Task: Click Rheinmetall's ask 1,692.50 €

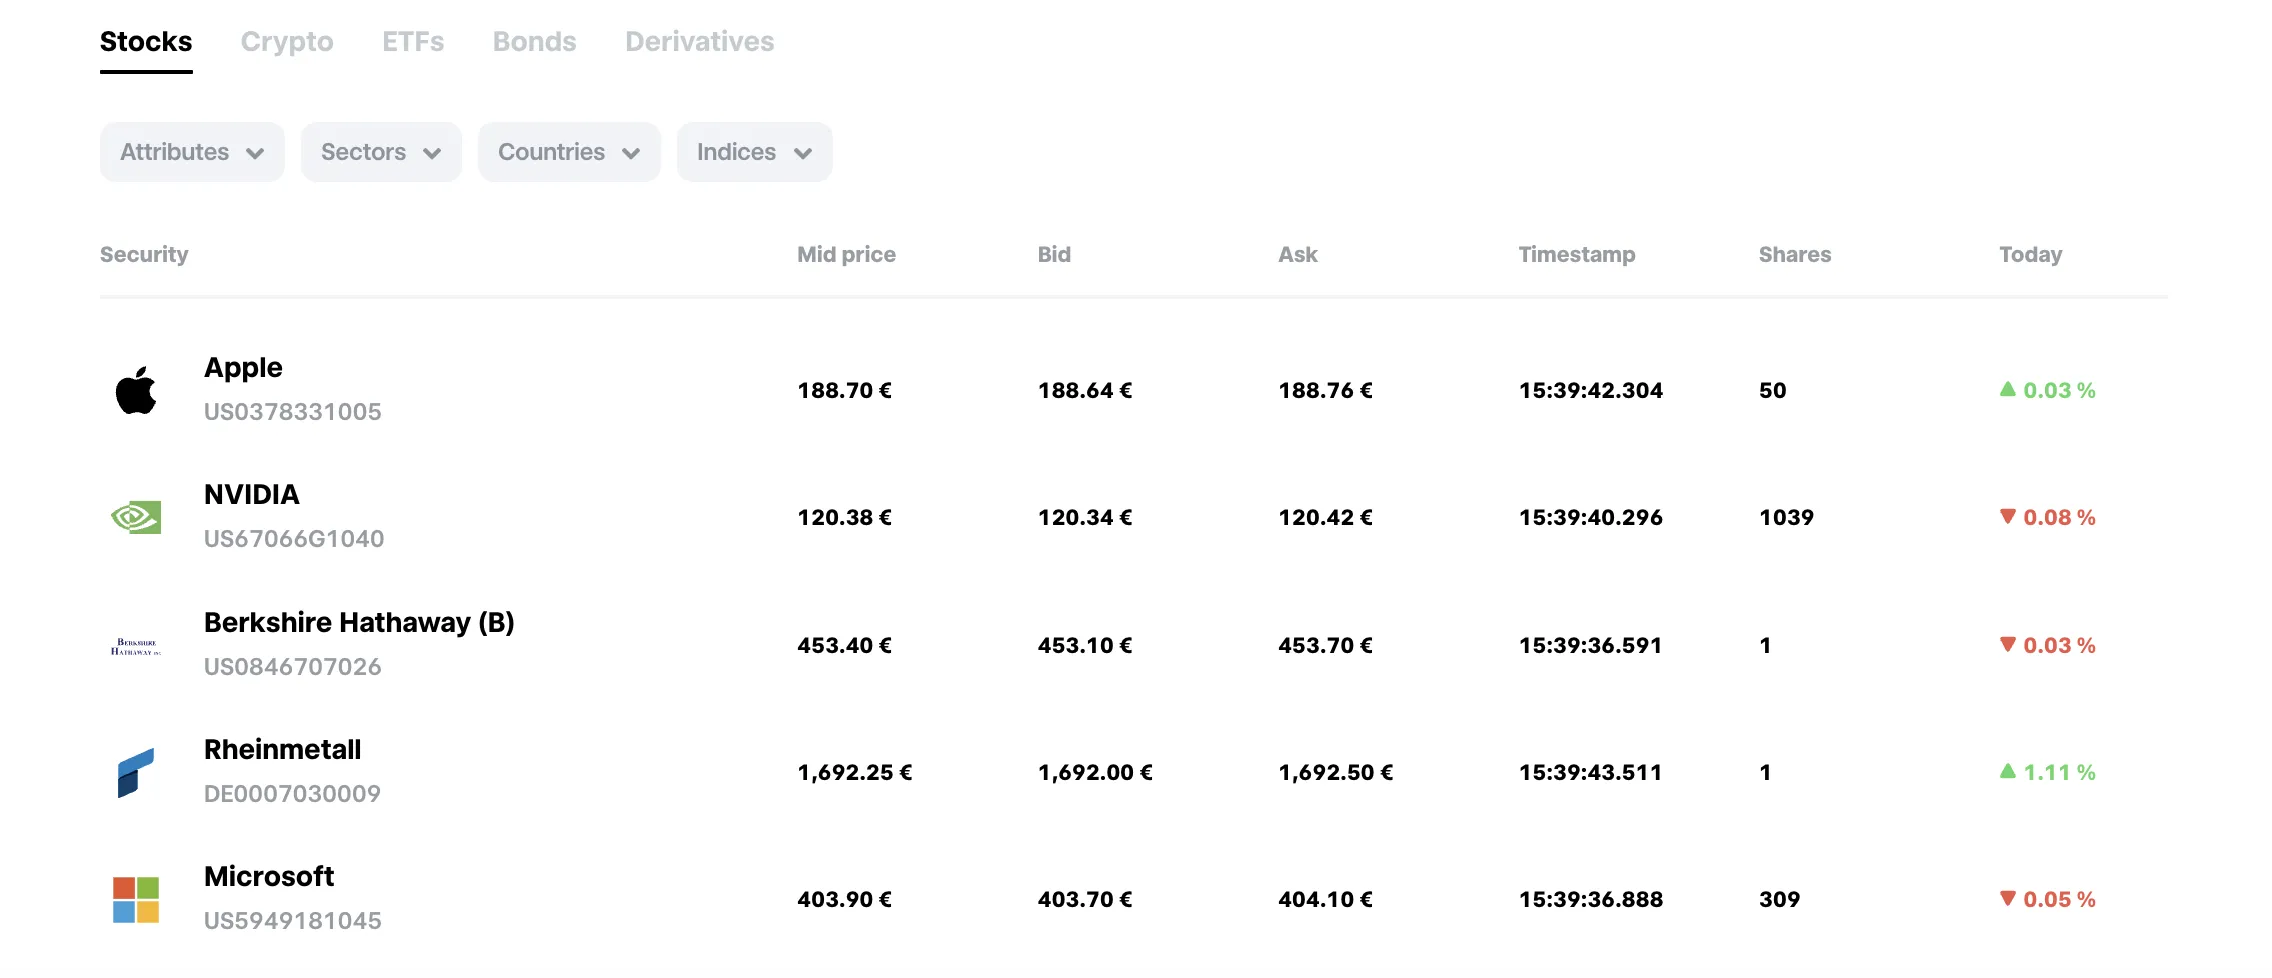Action: point(1336,773)
